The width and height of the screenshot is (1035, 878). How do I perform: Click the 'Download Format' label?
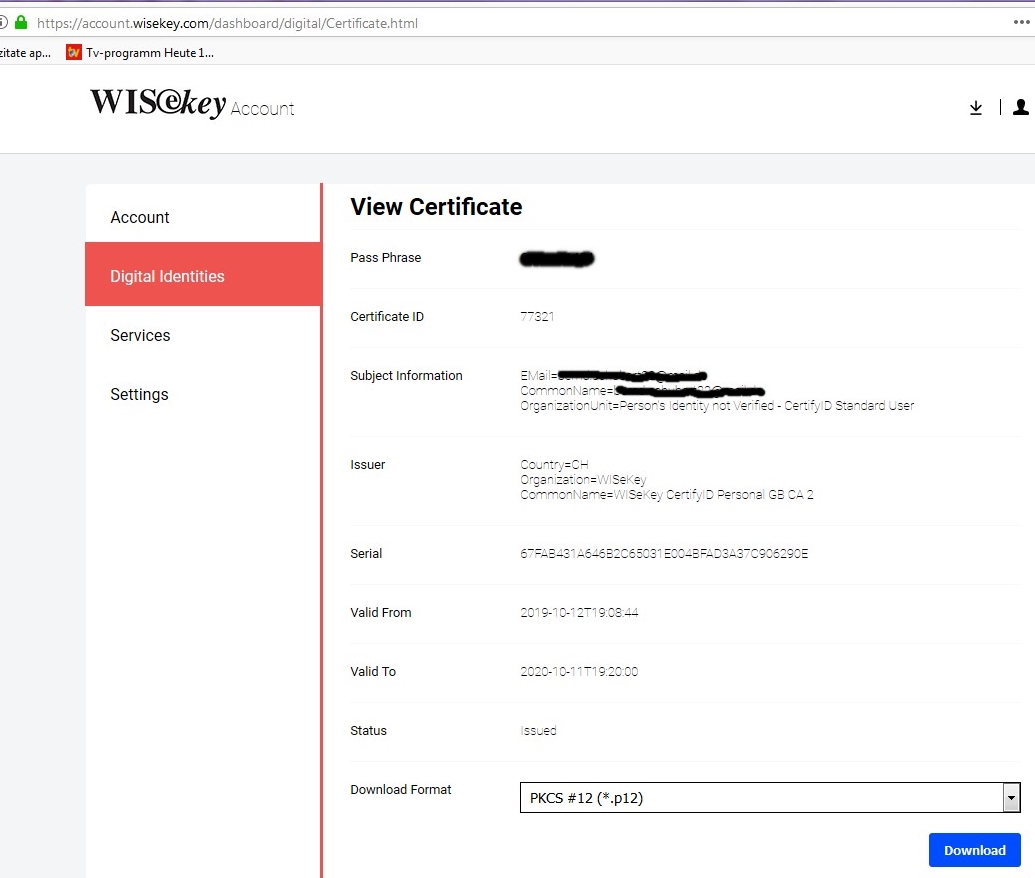pos(401,790)
